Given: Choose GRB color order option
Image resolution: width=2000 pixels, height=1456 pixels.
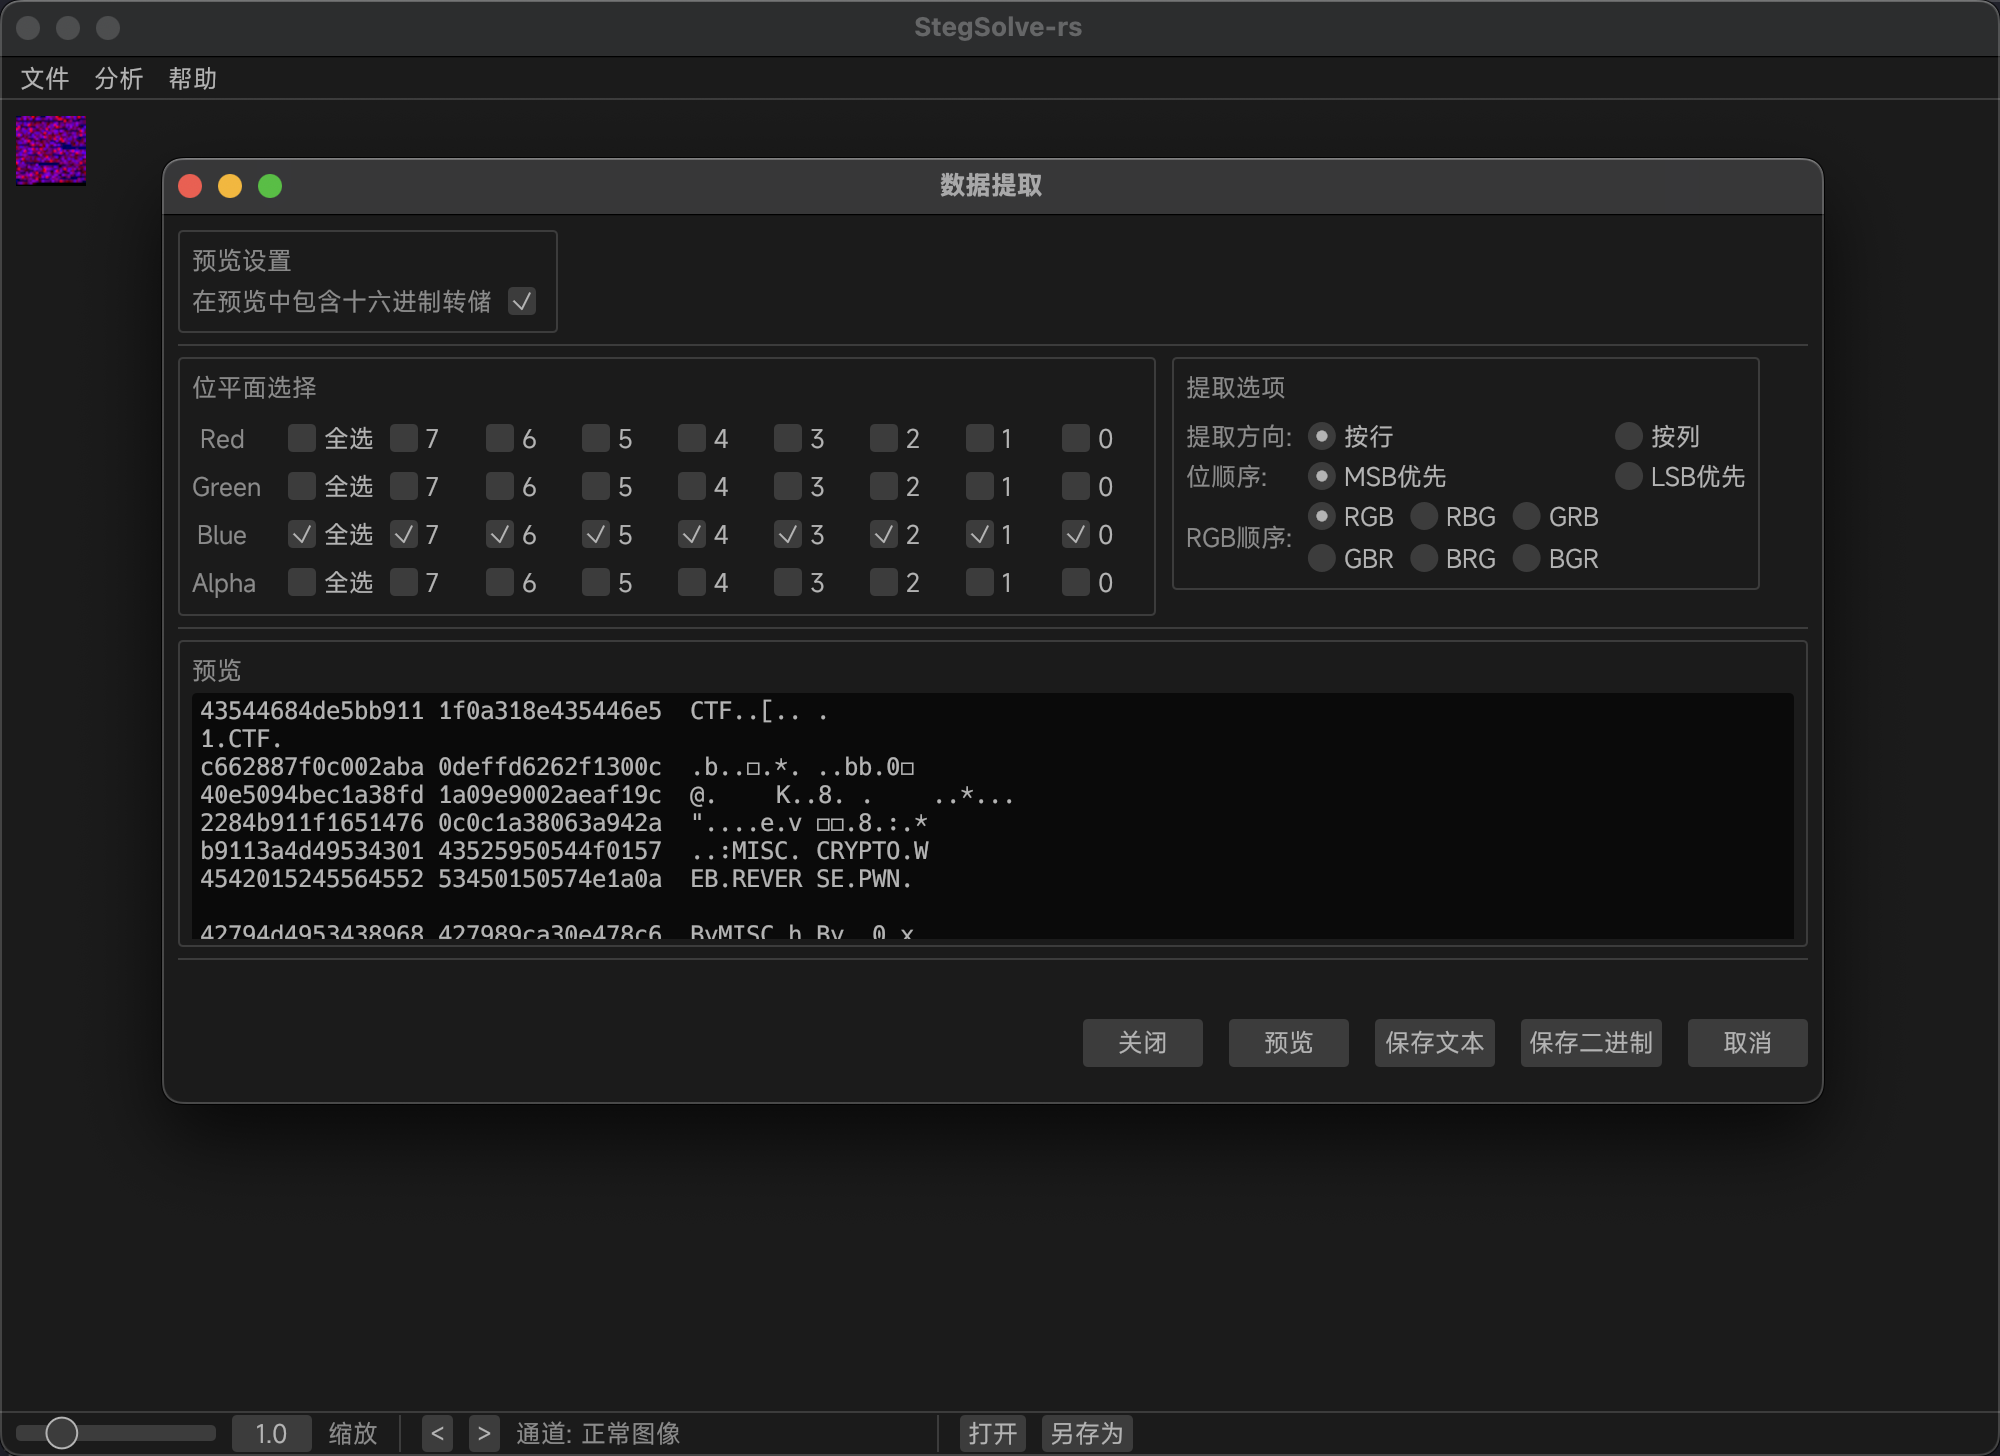Looking at the screenshot, I should tap(1527, 516).
